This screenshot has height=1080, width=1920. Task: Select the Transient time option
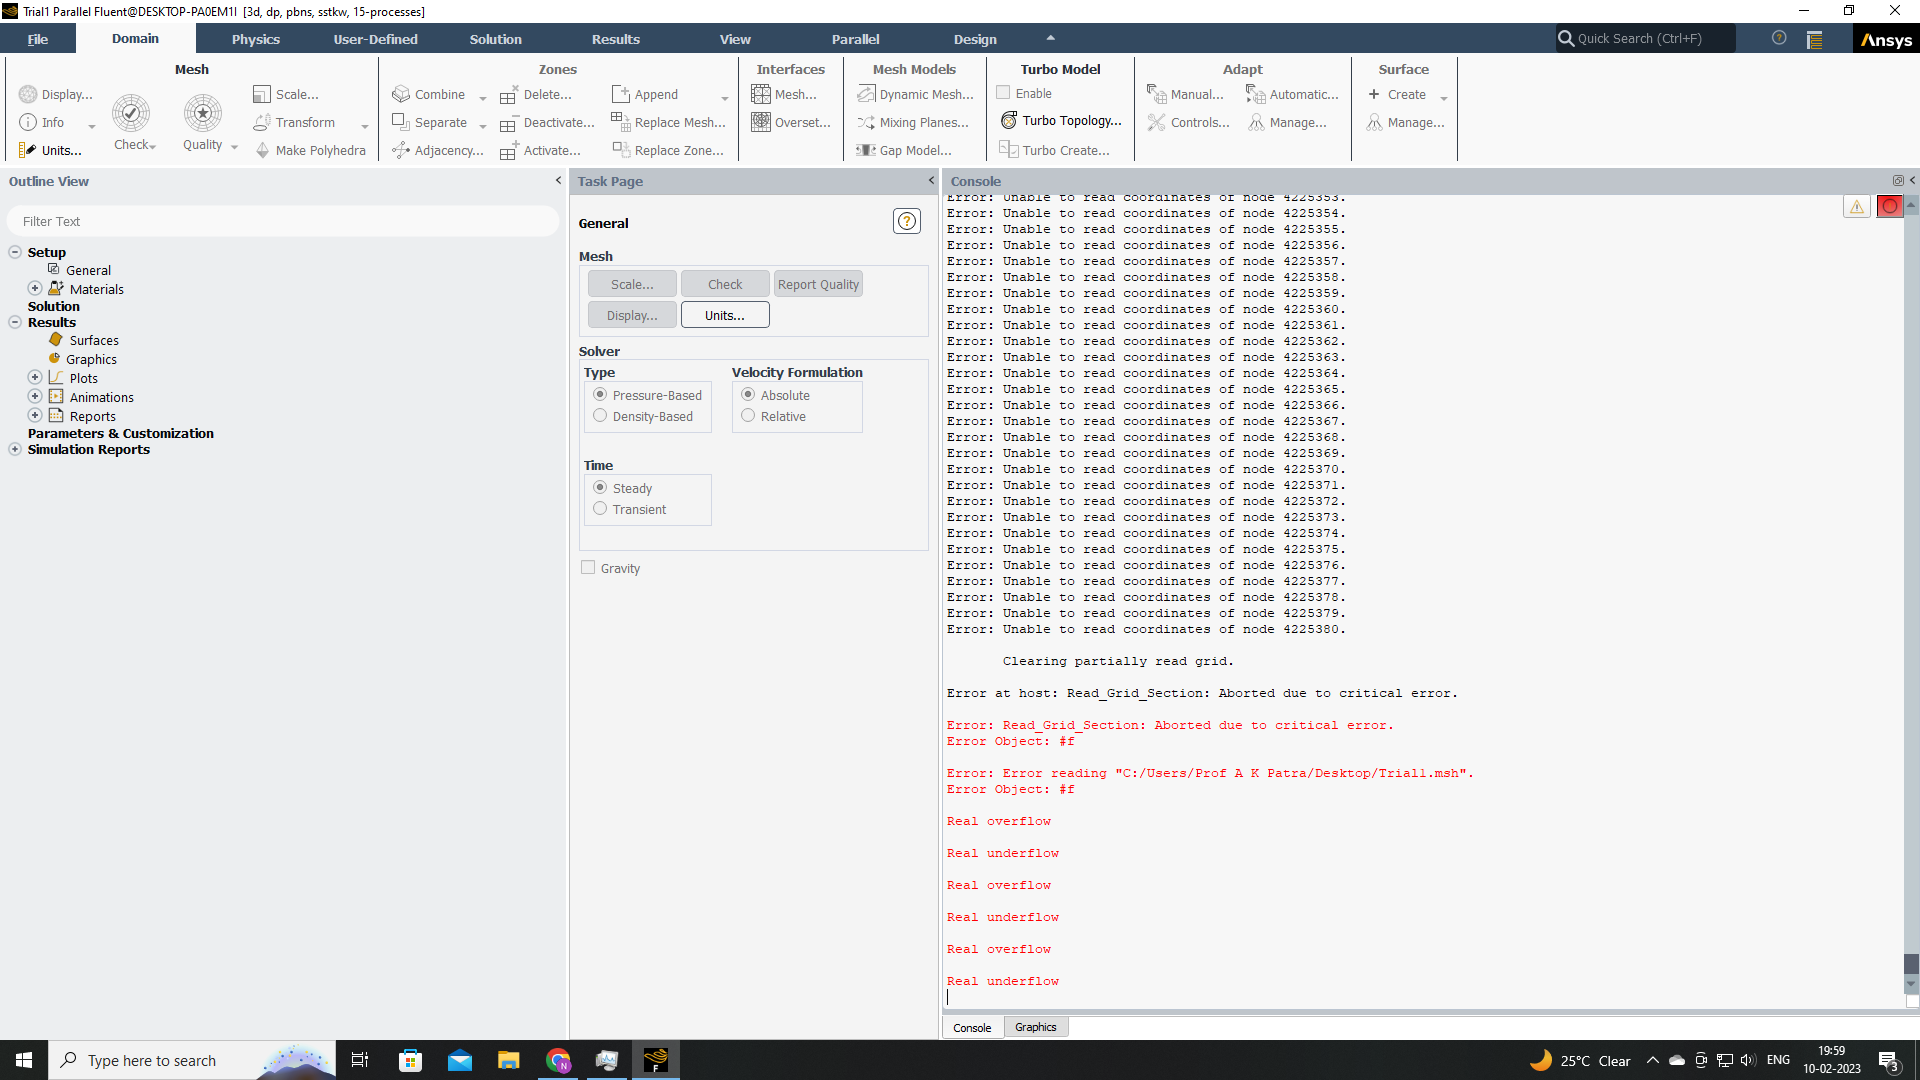point(600,509)
